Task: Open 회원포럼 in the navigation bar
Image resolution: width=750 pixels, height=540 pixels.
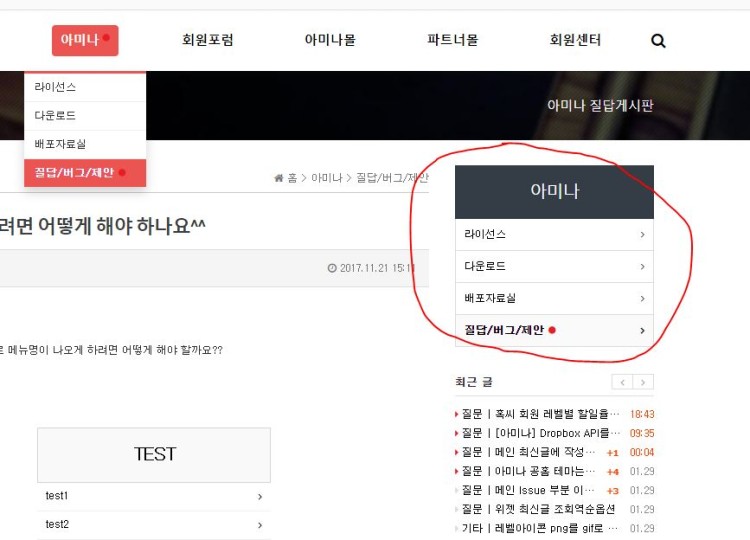Action: [x=208, y=41]
